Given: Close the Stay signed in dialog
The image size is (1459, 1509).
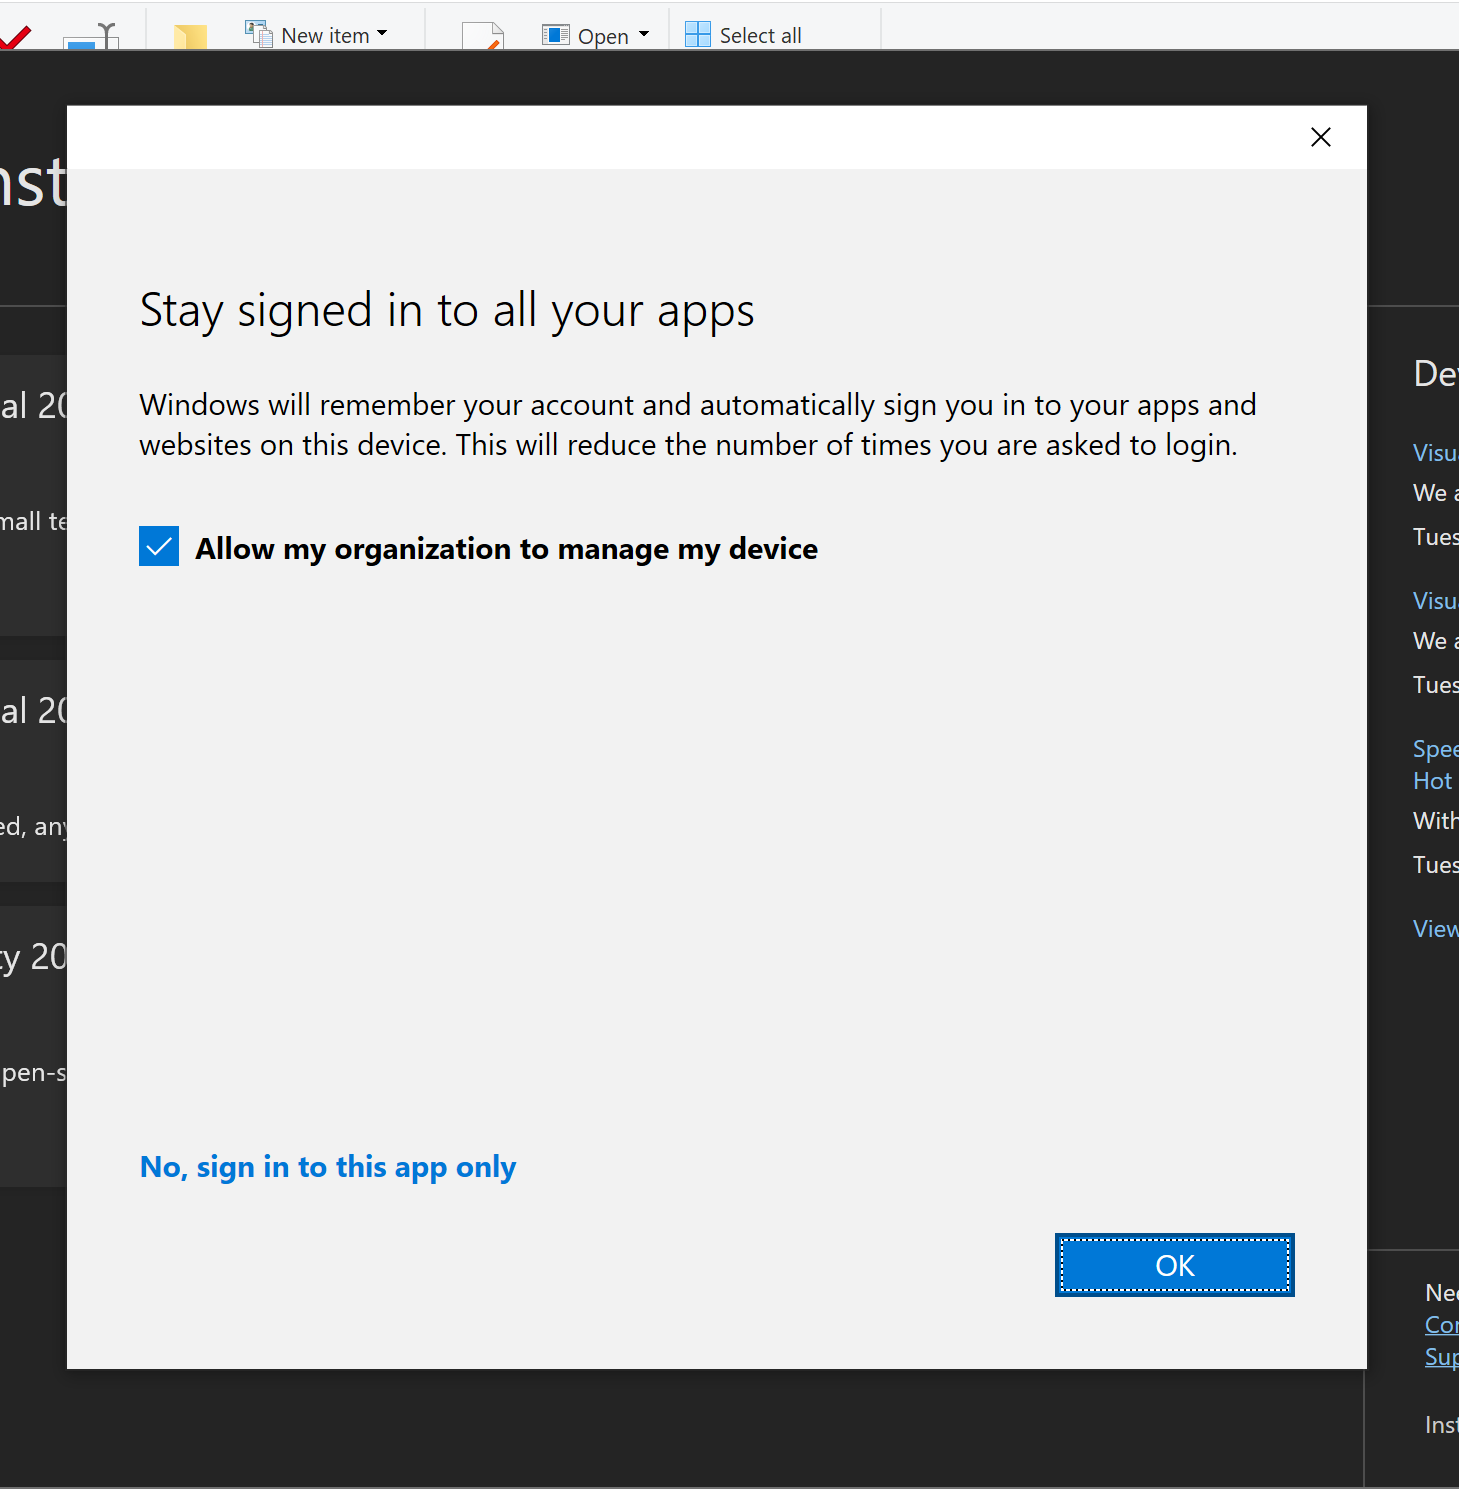Looking at the screenshot, I should click(x=1320, y=137).
